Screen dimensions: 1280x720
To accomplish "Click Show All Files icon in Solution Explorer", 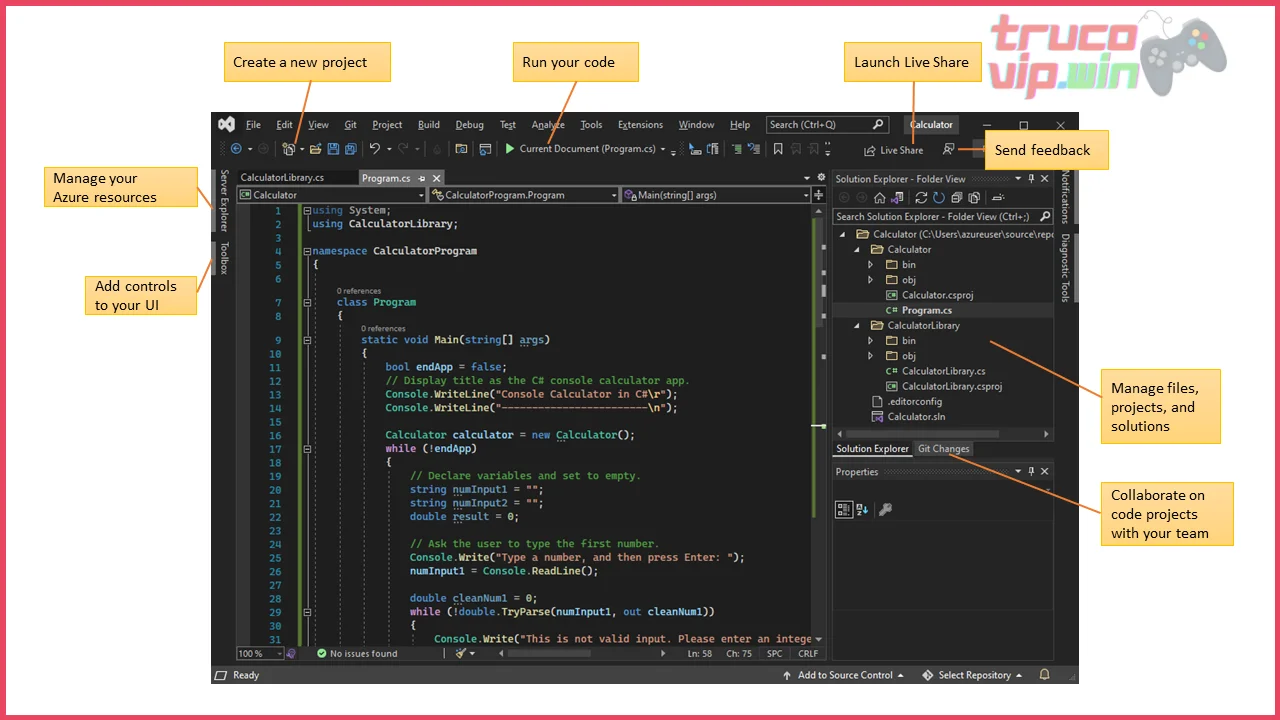I will 974,198.
